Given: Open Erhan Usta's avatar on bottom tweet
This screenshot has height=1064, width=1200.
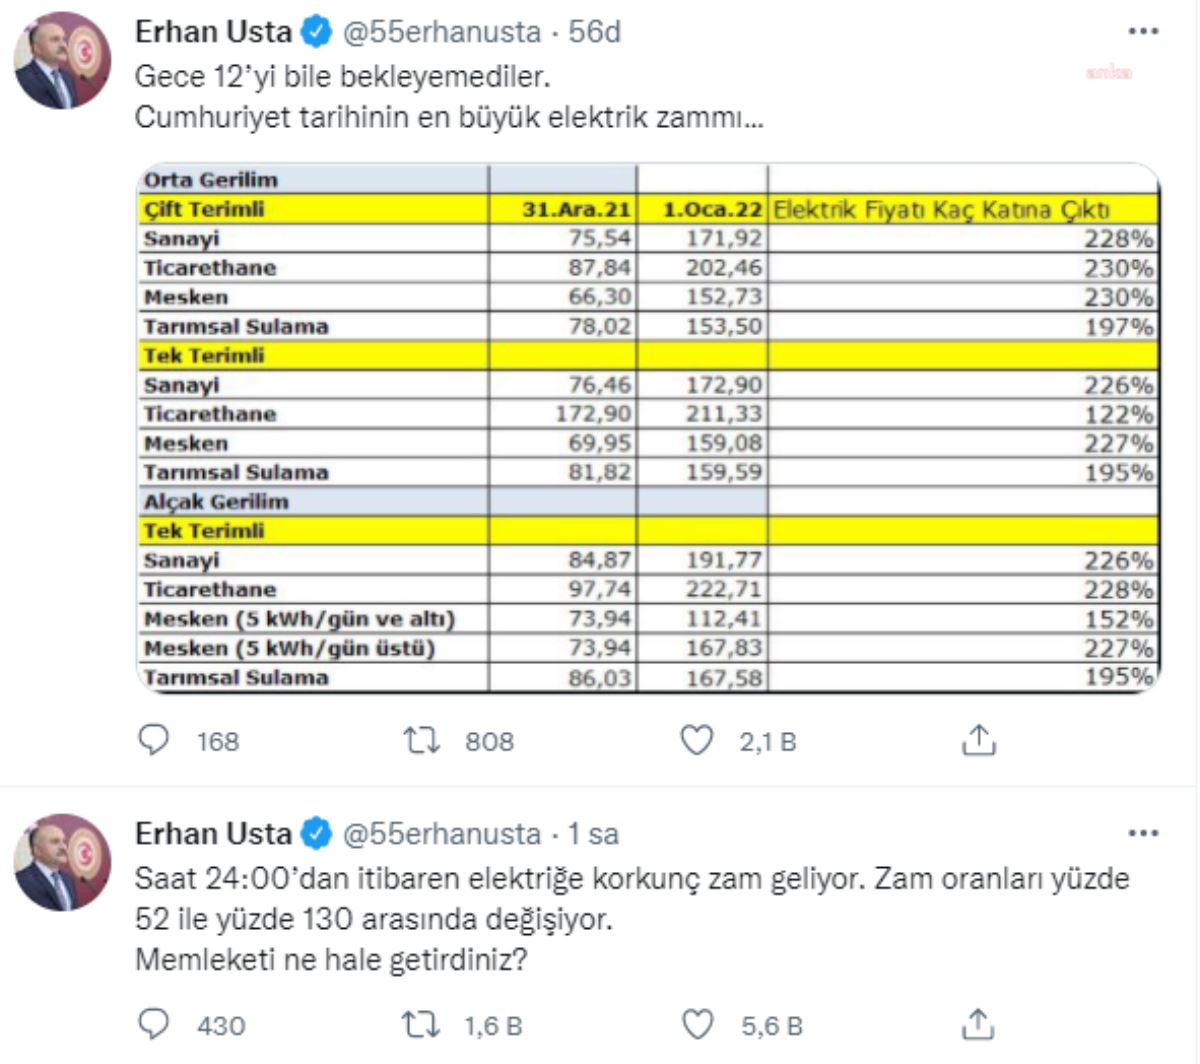Looking at the screenshot, I should coord(62,862).
